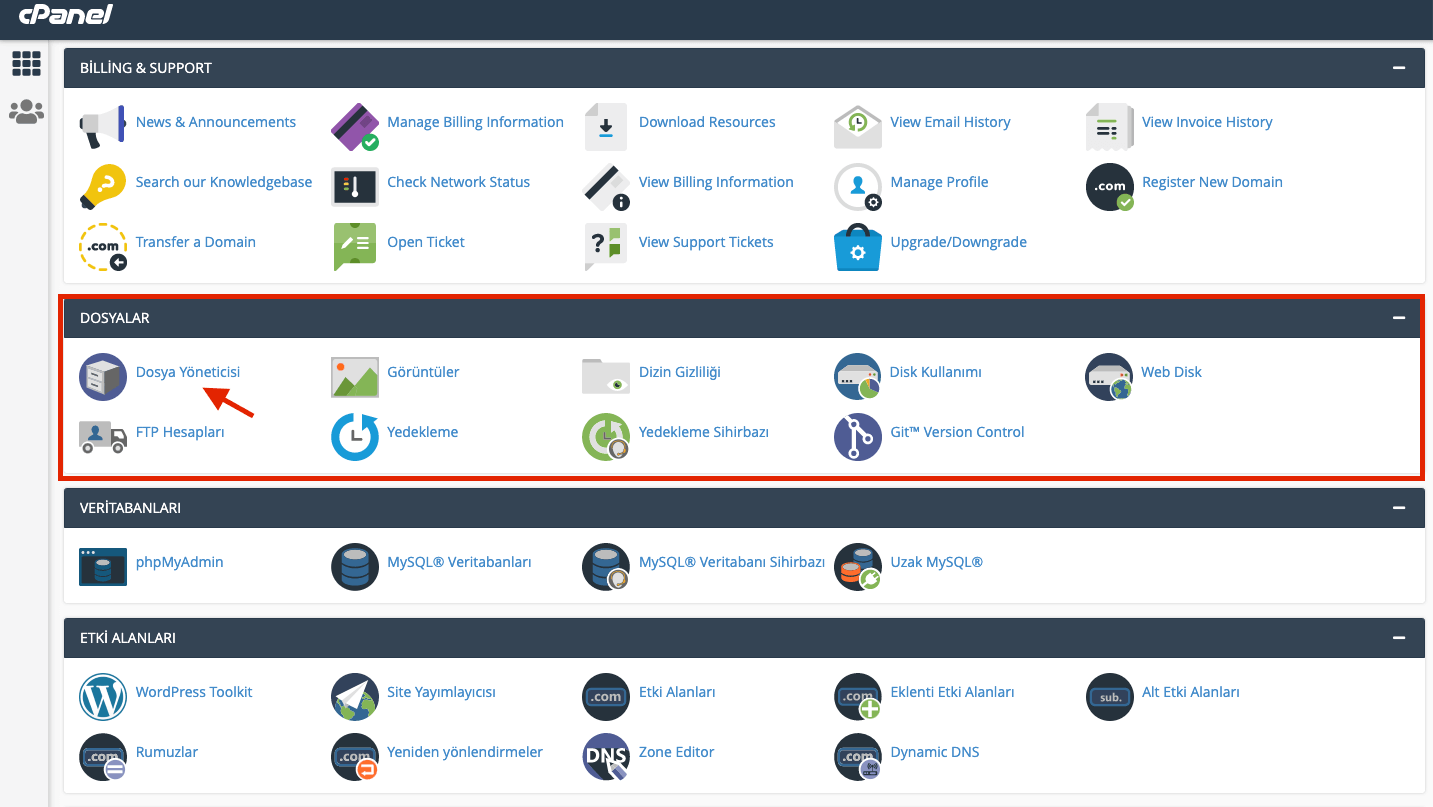Image resolution: width=1433 pixels, height=807 pixels.
Task: Click the Manage Billing Information card icon
Action: coord(355,127)
